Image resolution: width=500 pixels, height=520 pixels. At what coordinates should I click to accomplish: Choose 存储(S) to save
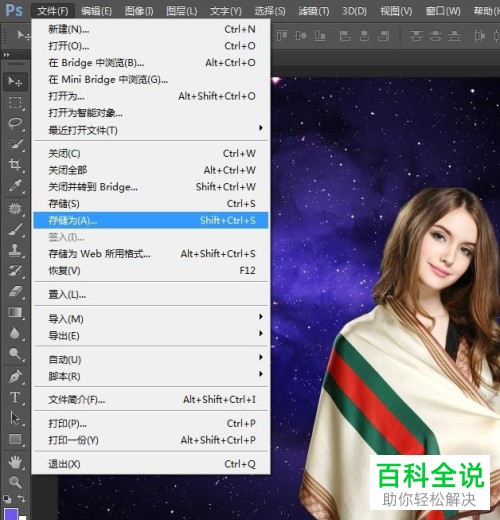click(x=151, y=204)
